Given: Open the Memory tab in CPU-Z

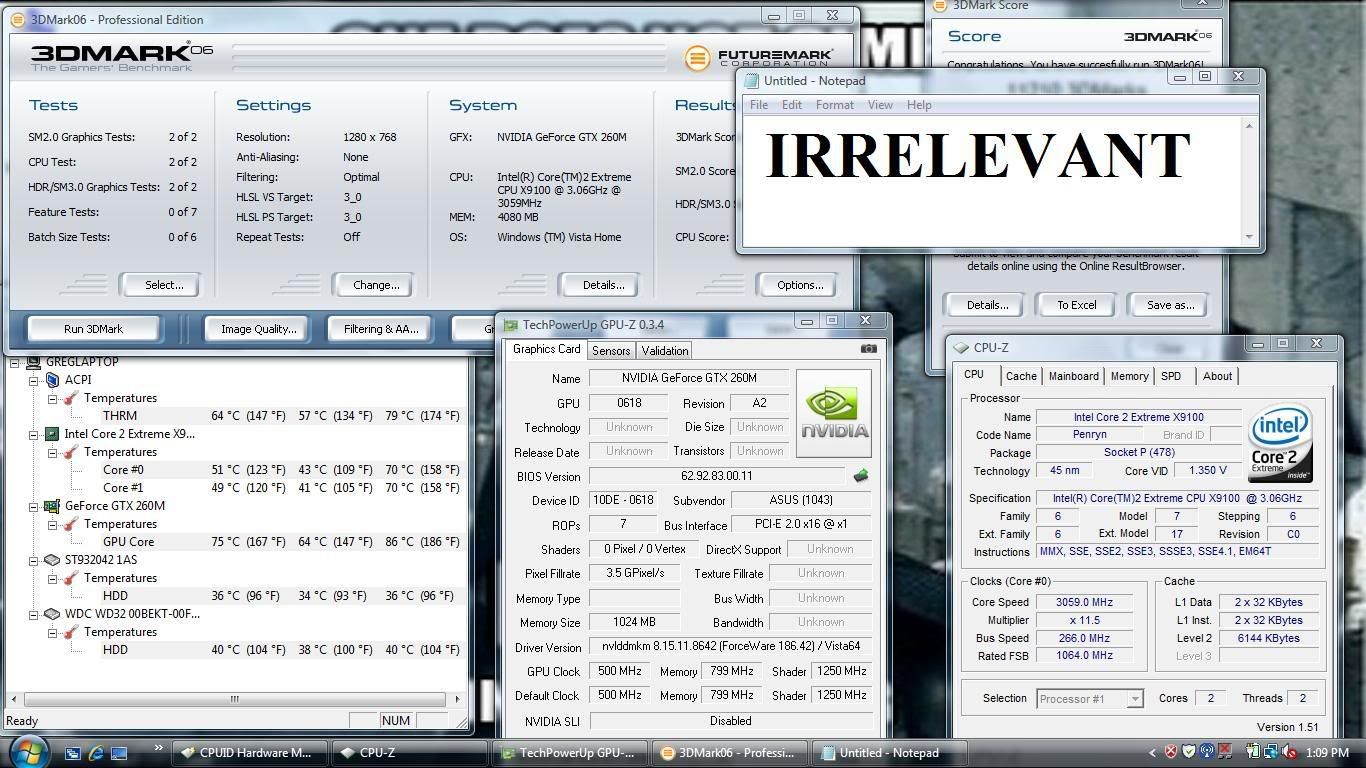Looking at the screenshot, I should point(1129,377).
